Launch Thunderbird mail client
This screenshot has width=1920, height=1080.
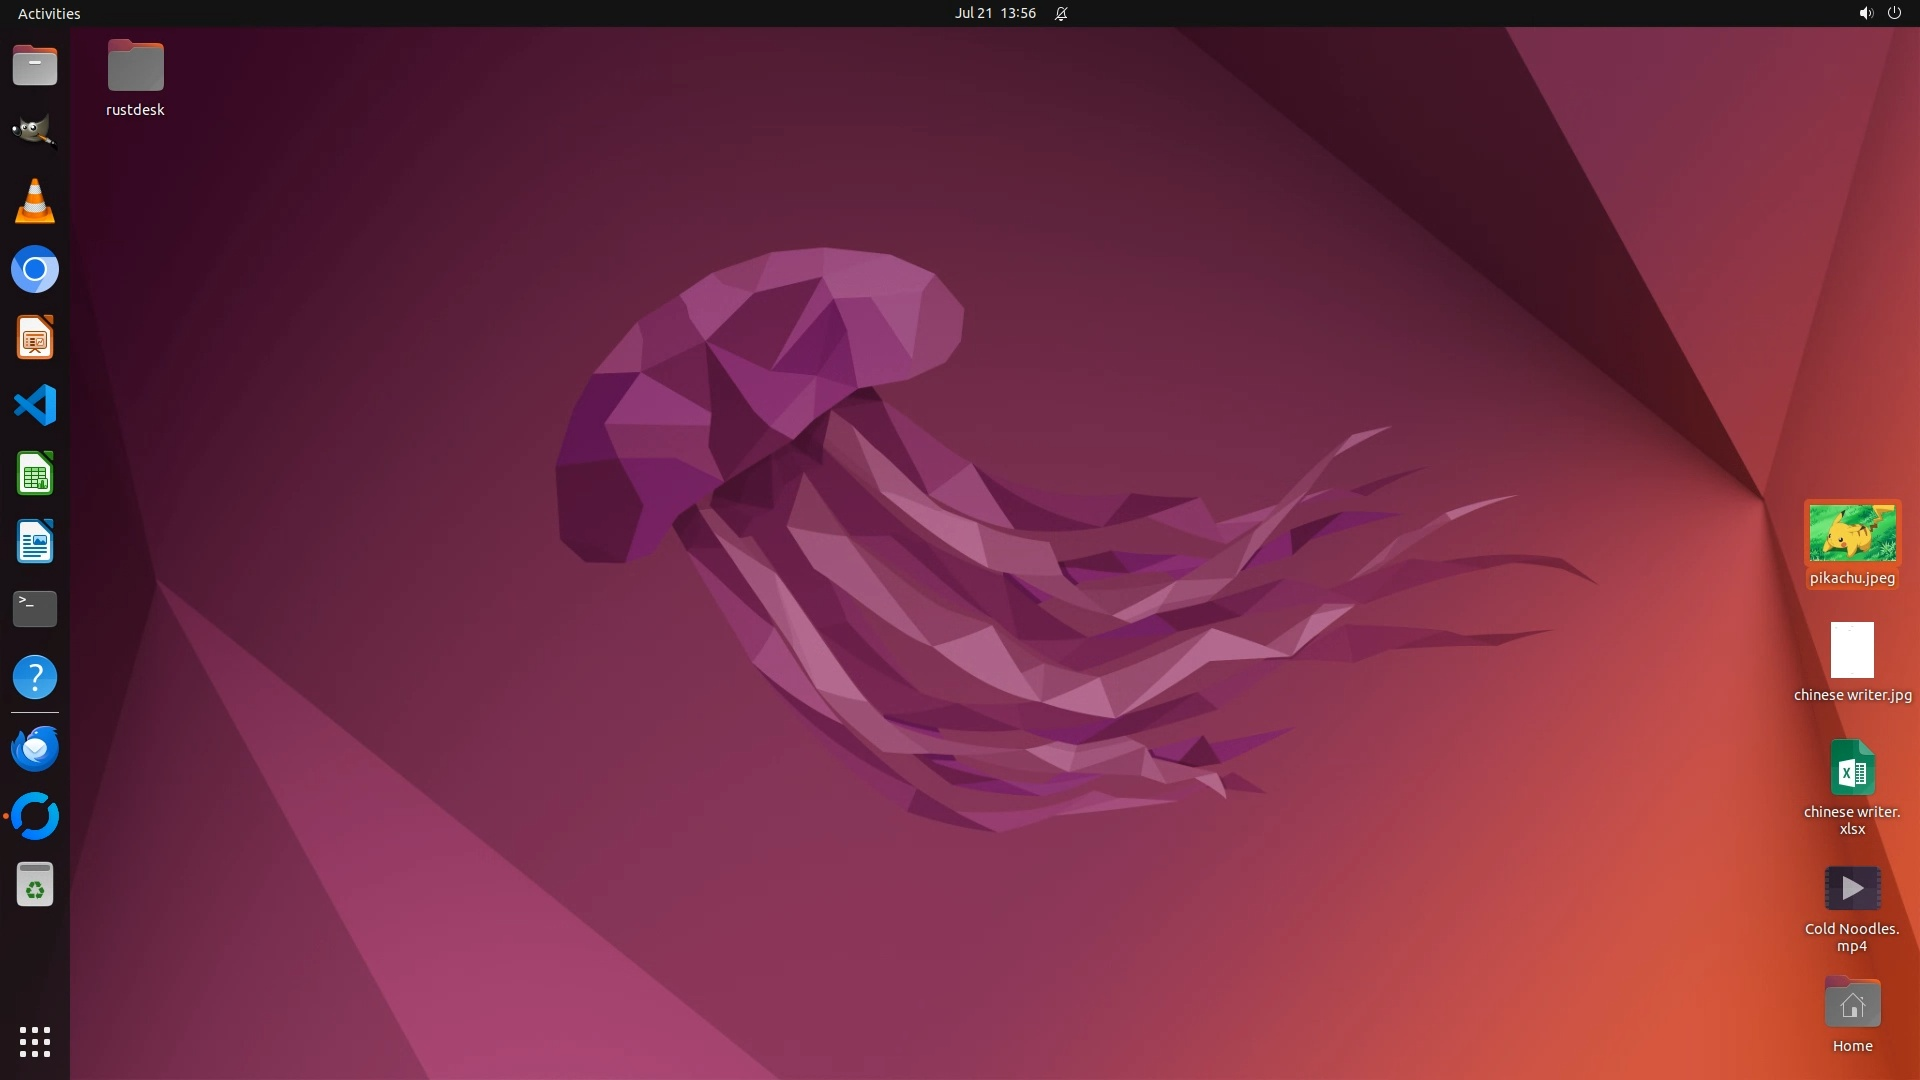pyautogui.click(x=34, y=749)
